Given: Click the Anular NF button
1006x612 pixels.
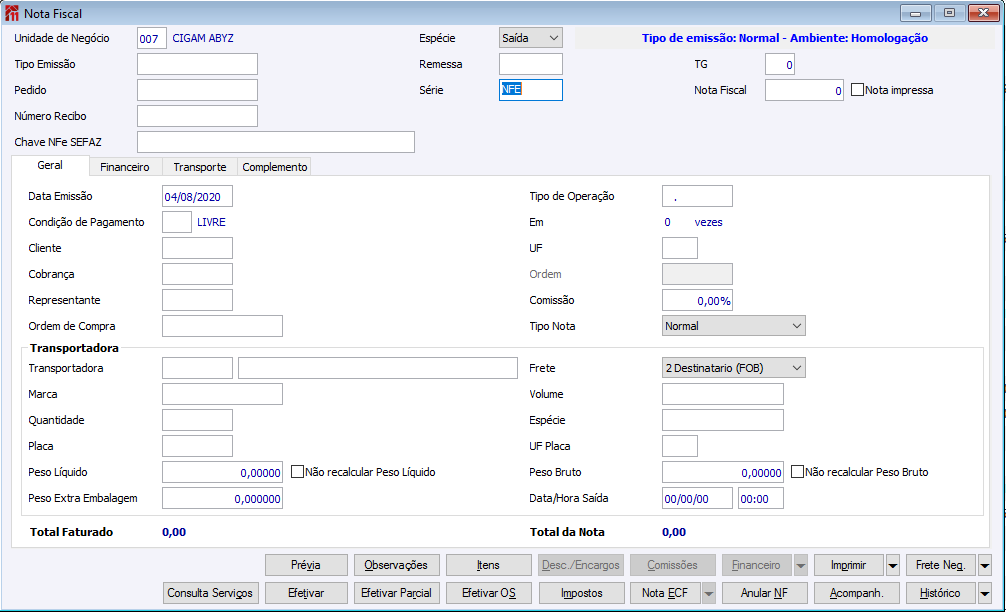Looking at the screenshot, I should point(764,593).
